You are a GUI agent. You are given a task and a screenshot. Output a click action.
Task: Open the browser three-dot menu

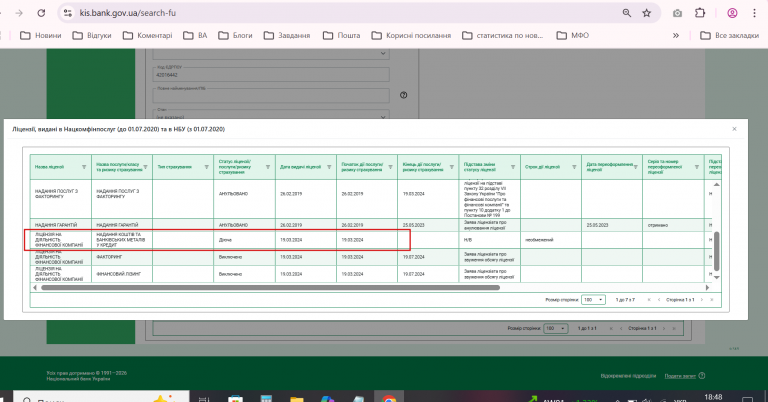(x=754, y=13)
